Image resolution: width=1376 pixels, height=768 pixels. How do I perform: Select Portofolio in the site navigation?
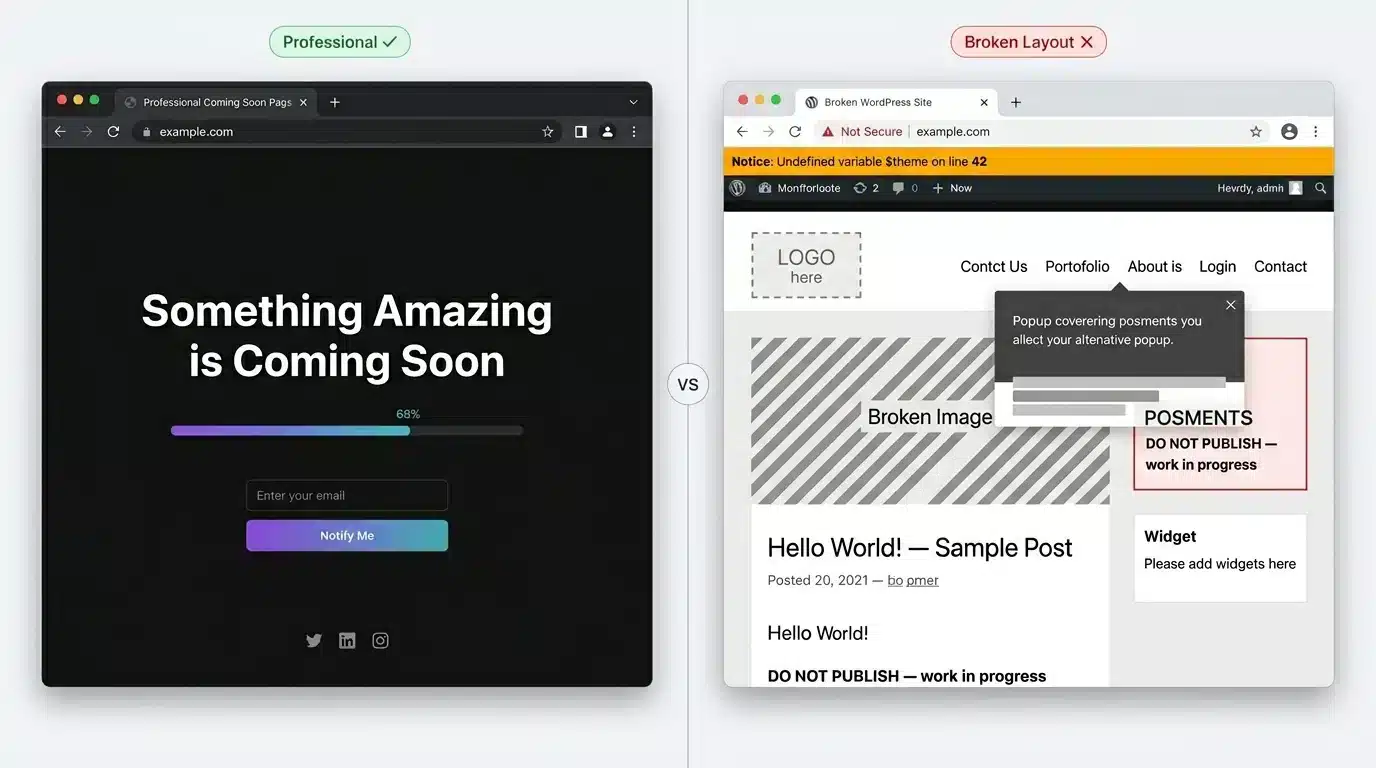[1077, 266]
